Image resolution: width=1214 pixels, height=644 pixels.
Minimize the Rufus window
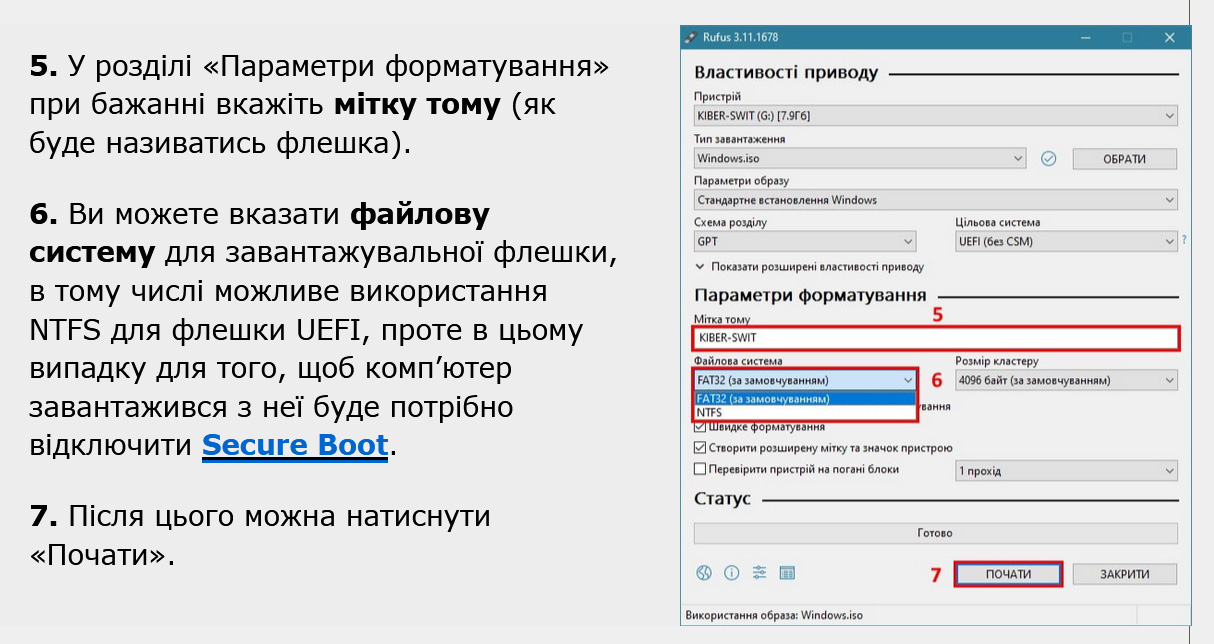click(1085, 37)
